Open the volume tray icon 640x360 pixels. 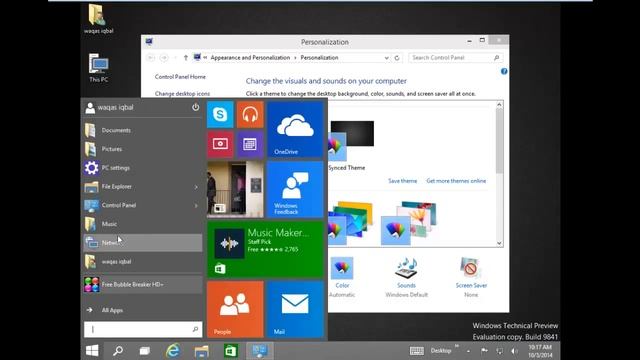tap(514, 351)
